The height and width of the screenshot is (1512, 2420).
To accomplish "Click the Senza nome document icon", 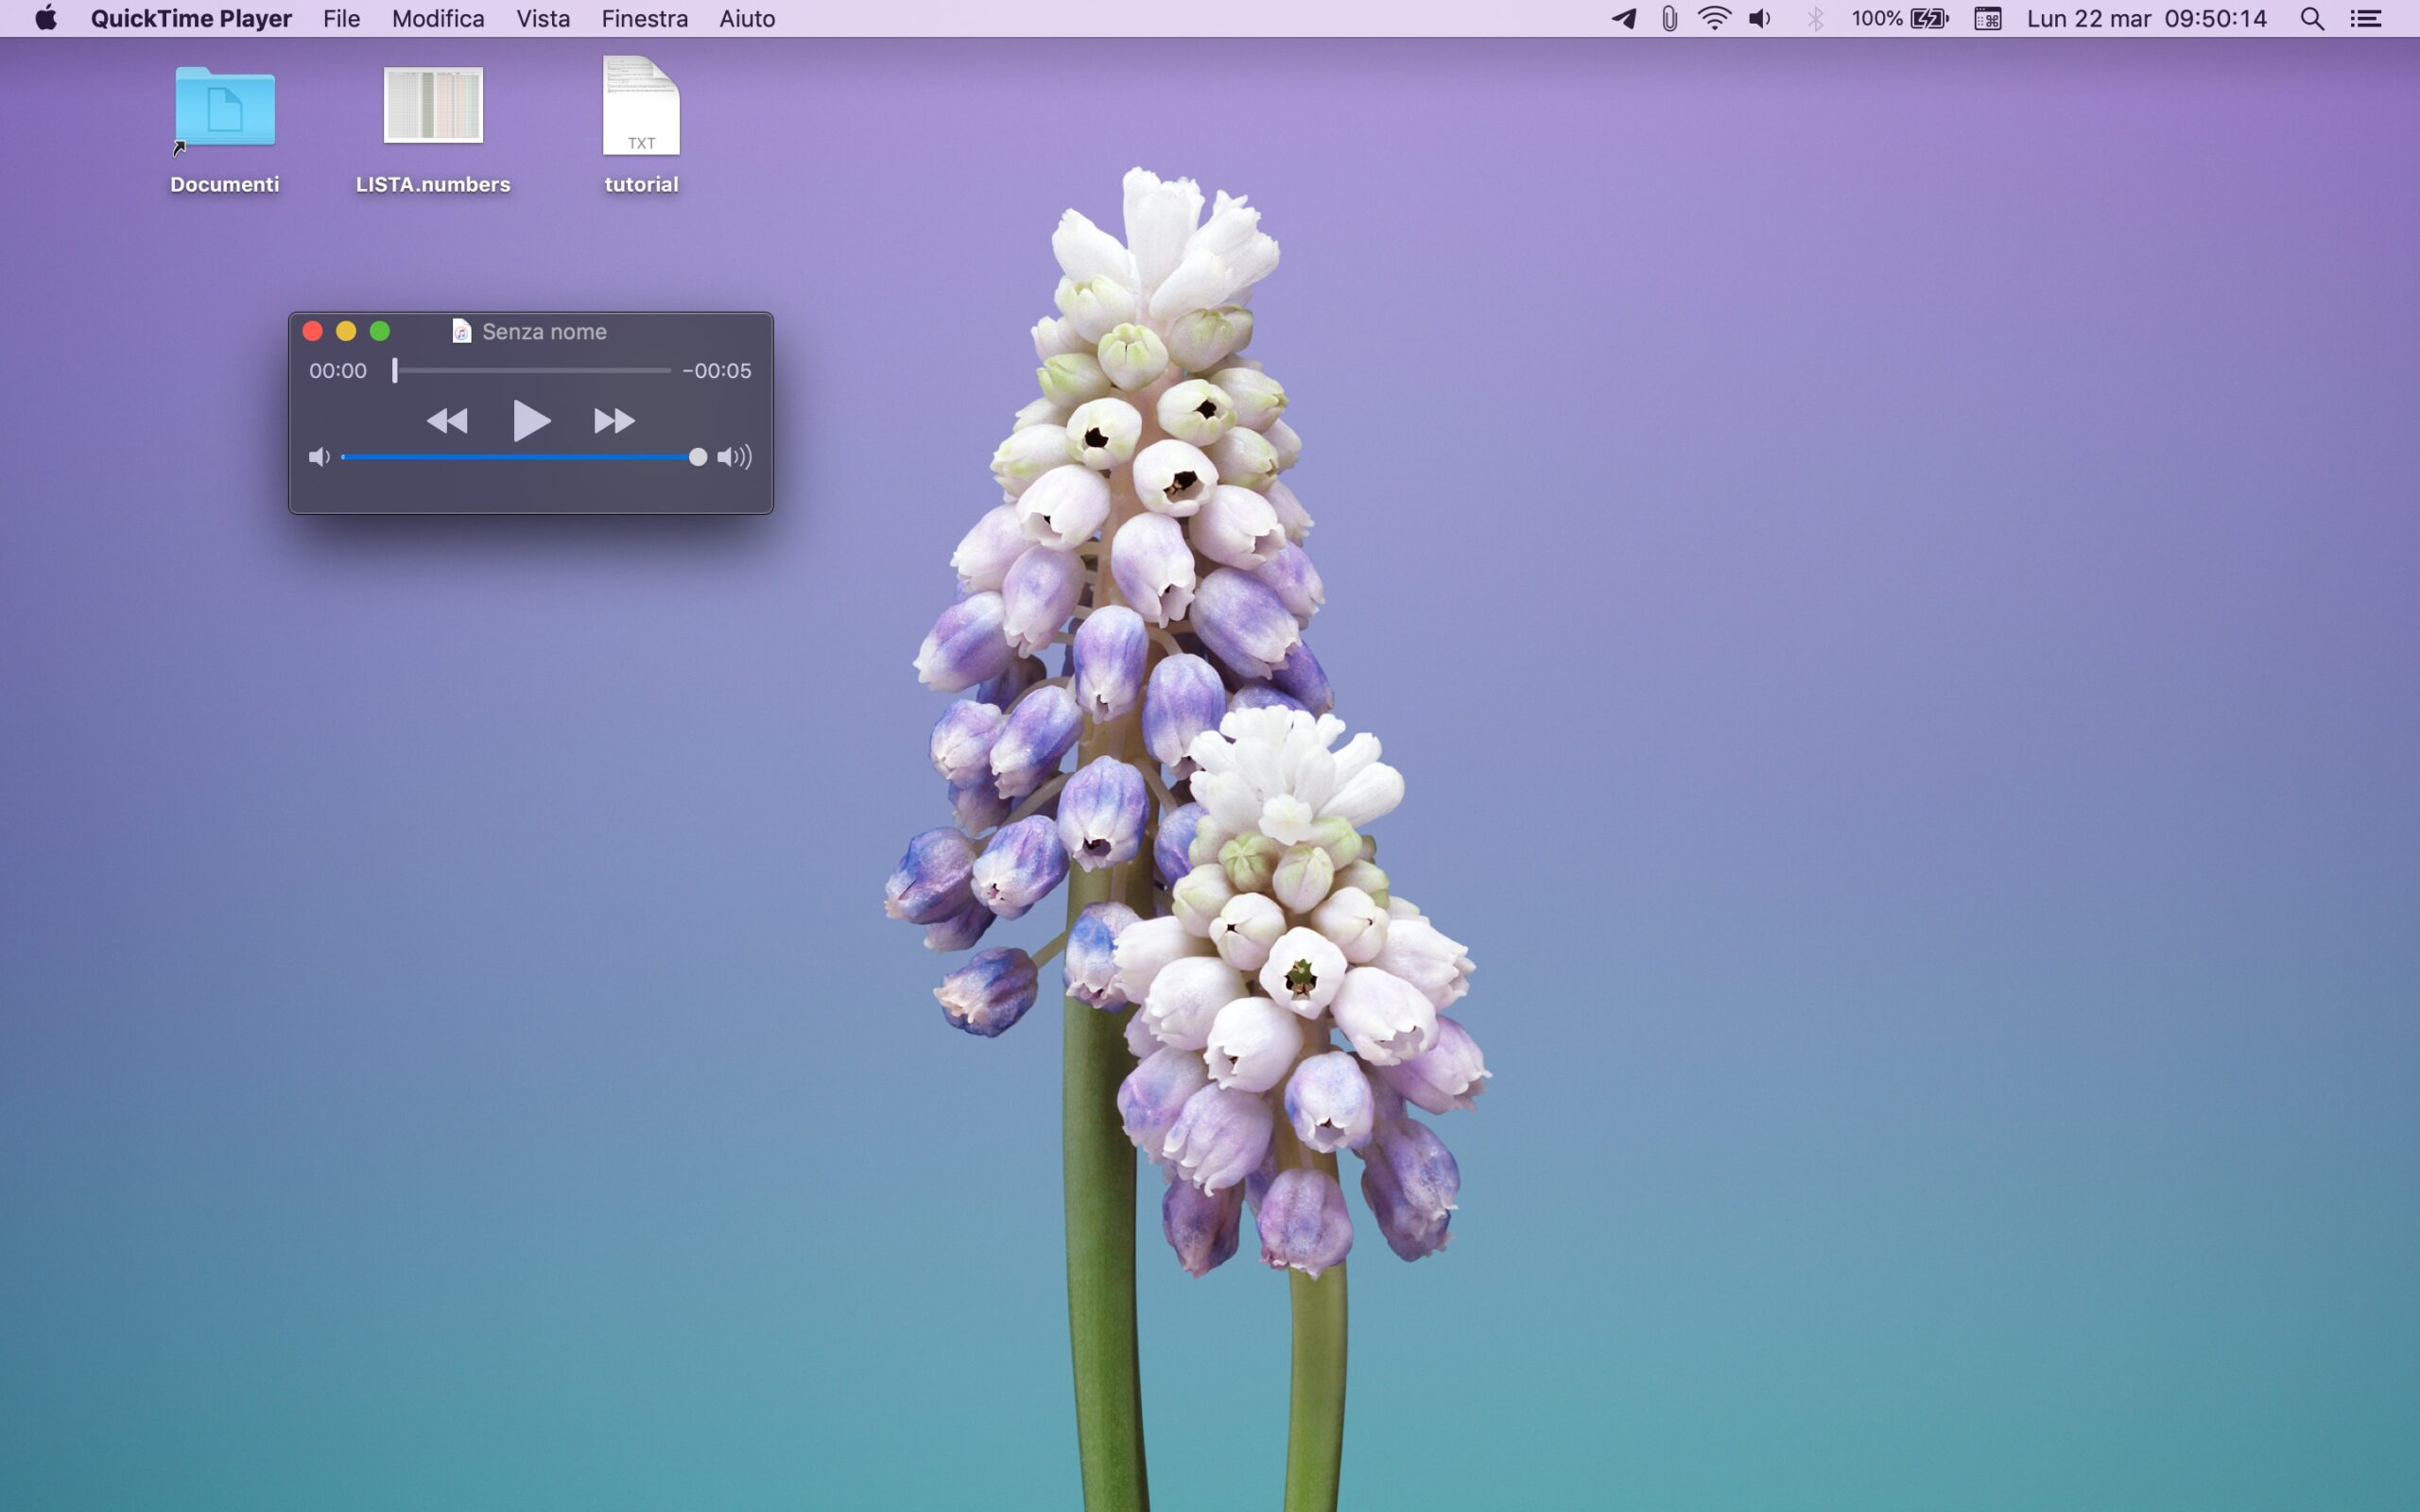I will (461, 331).
